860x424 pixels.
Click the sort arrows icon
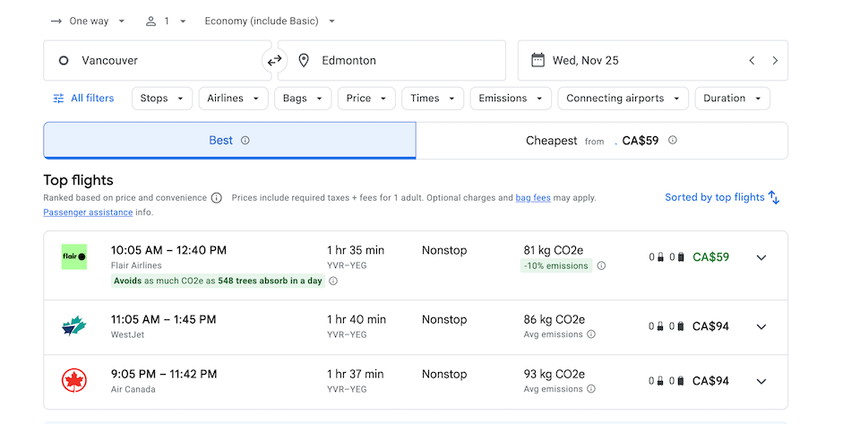pyautogui.click(x=774, y=197)
